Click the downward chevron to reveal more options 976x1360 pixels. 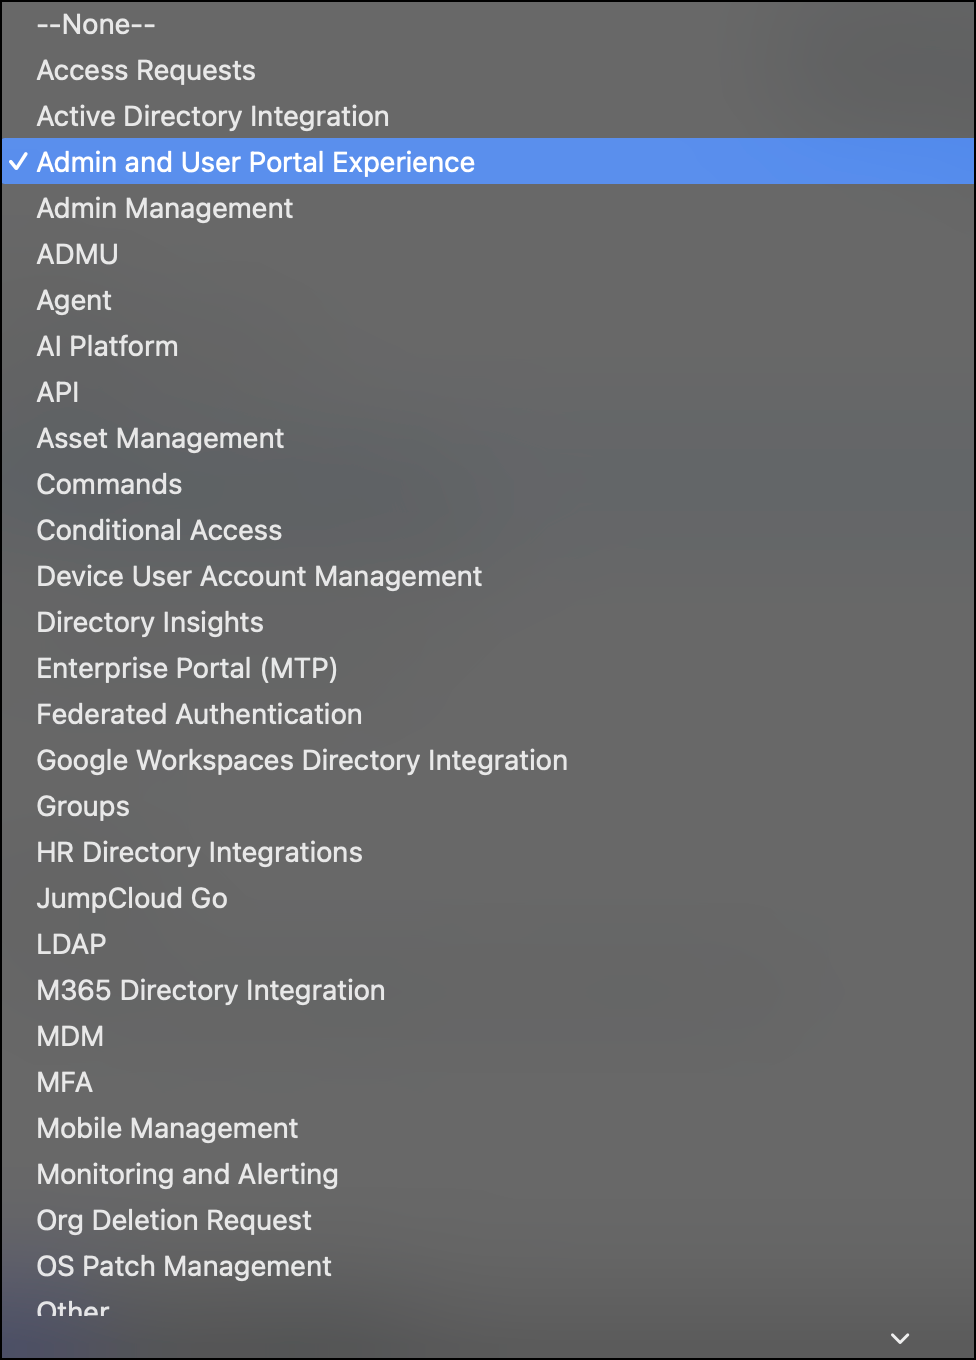898,1337
